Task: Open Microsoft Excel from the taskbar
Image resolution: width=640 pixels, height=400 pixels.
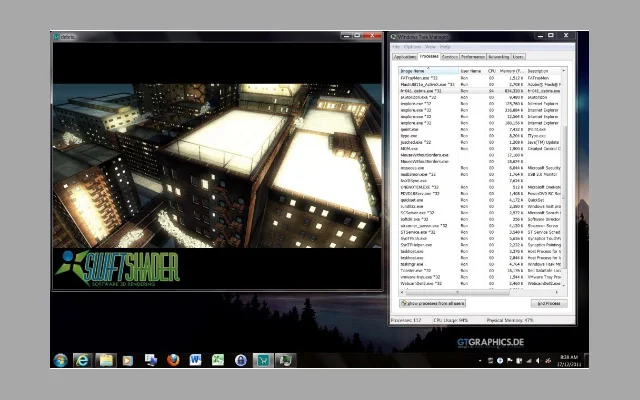Action: tap(218, 360)
